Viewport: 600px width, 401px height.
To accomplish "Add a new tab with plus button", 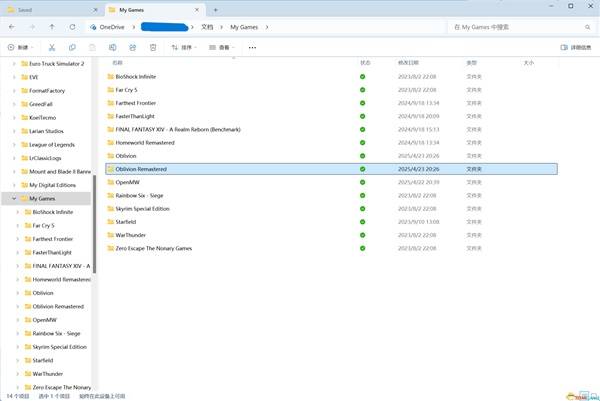I will point(215,9).
